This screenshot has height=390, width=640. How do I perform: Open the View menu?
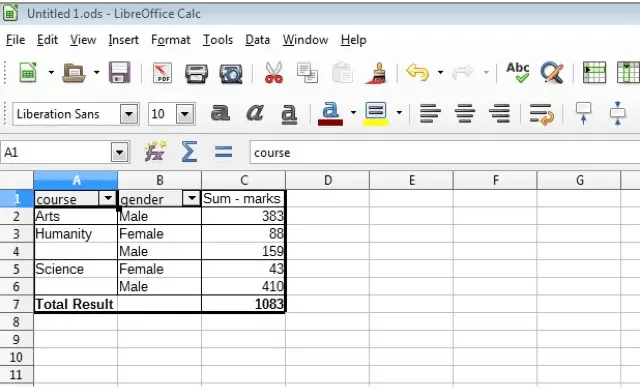(x=83, y=40)
